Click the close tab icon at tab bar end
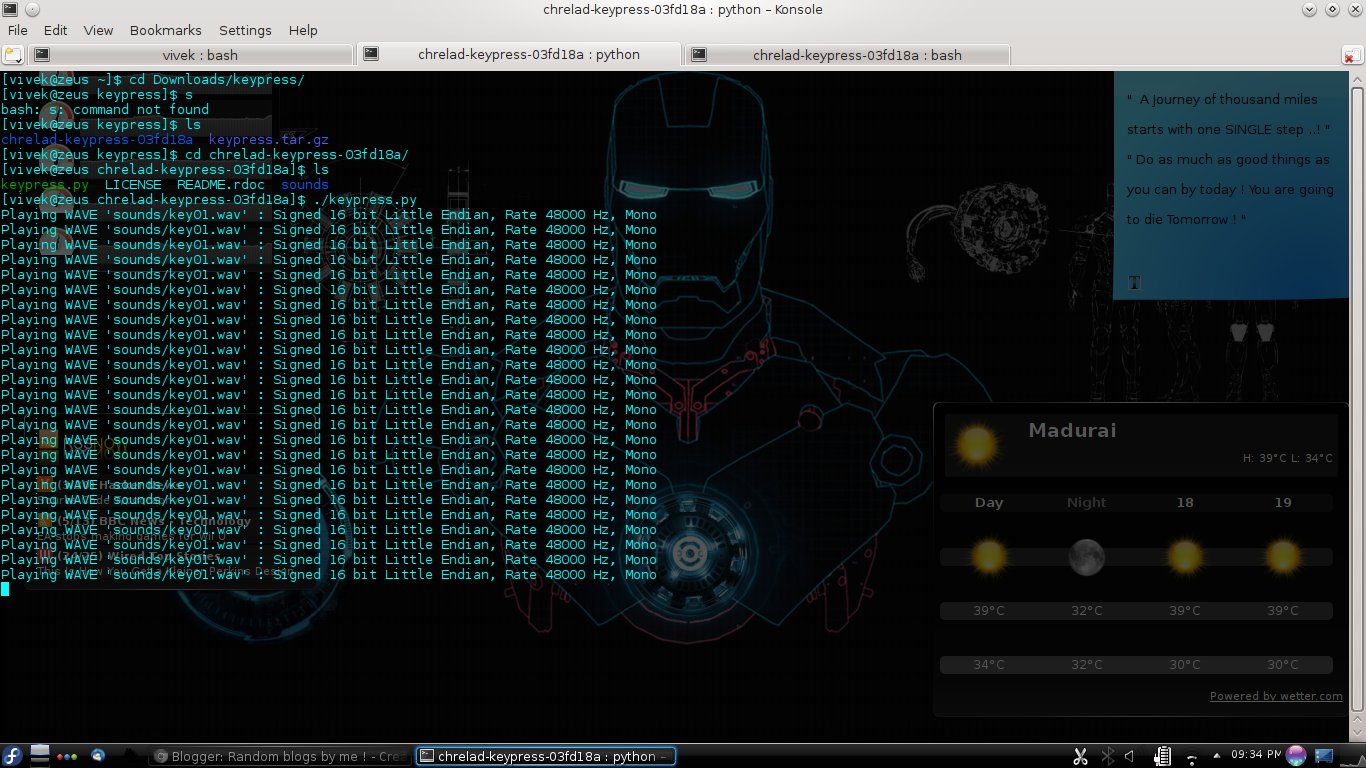Image resolution: width=1366 pixels, height=768 pixels. (x=1353, y=55)
